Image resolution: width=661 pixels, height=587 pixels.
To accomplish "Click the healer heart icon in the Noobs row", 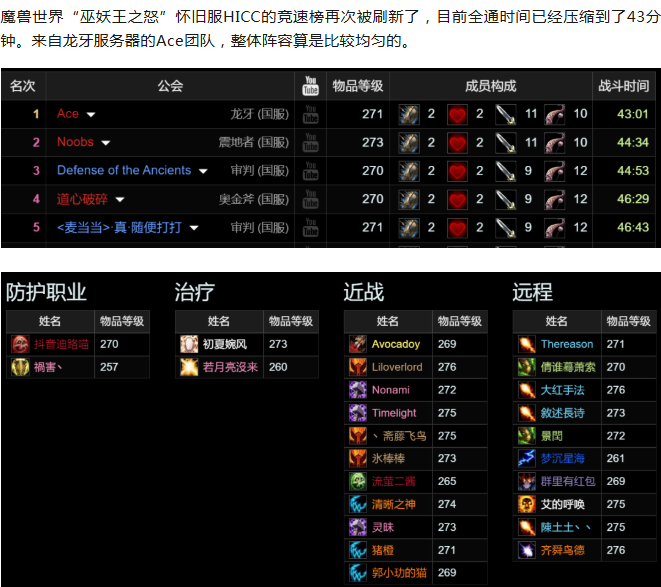I will [457, 142].
